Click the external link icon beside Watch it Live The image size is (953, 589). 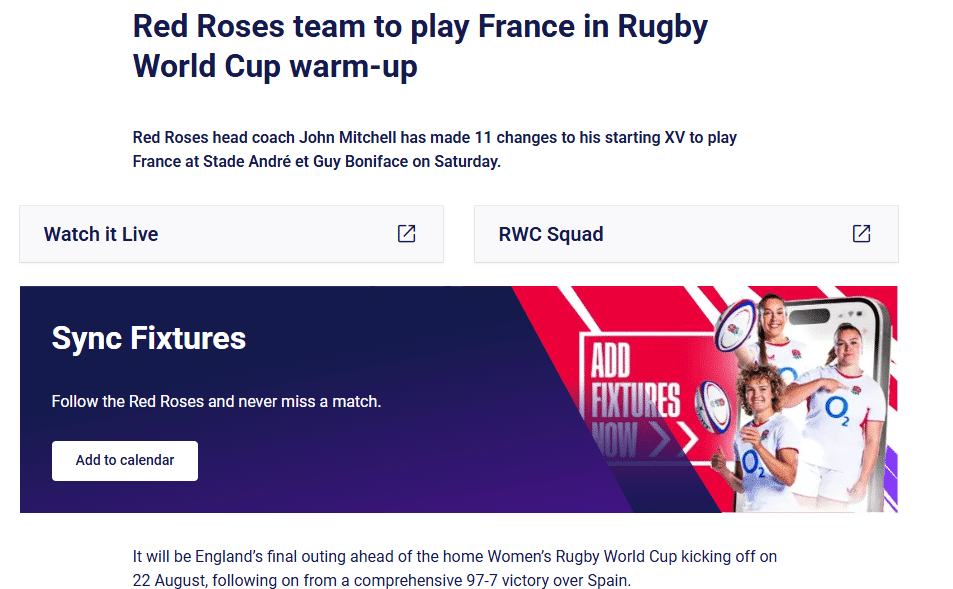click(406, 233)
